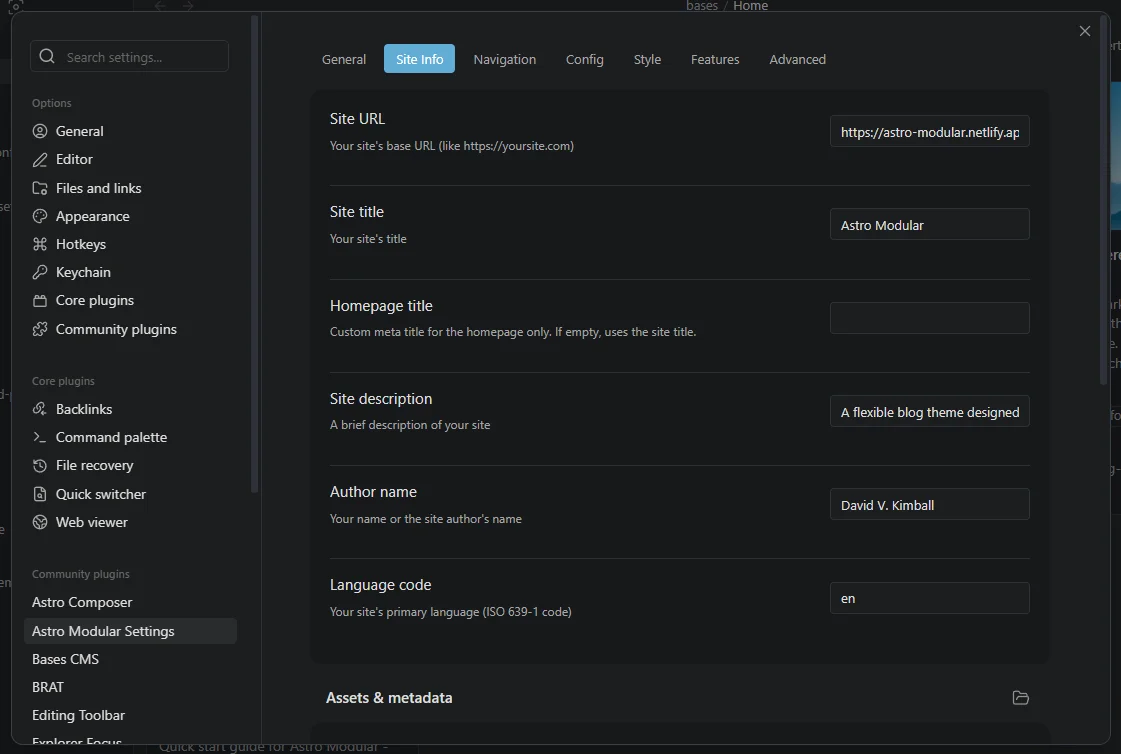Screen dimensions: 1121x754
Task: Click the folder icon beside Assets & metadata
Action: pyautogui.click(x=1020, y=698)
